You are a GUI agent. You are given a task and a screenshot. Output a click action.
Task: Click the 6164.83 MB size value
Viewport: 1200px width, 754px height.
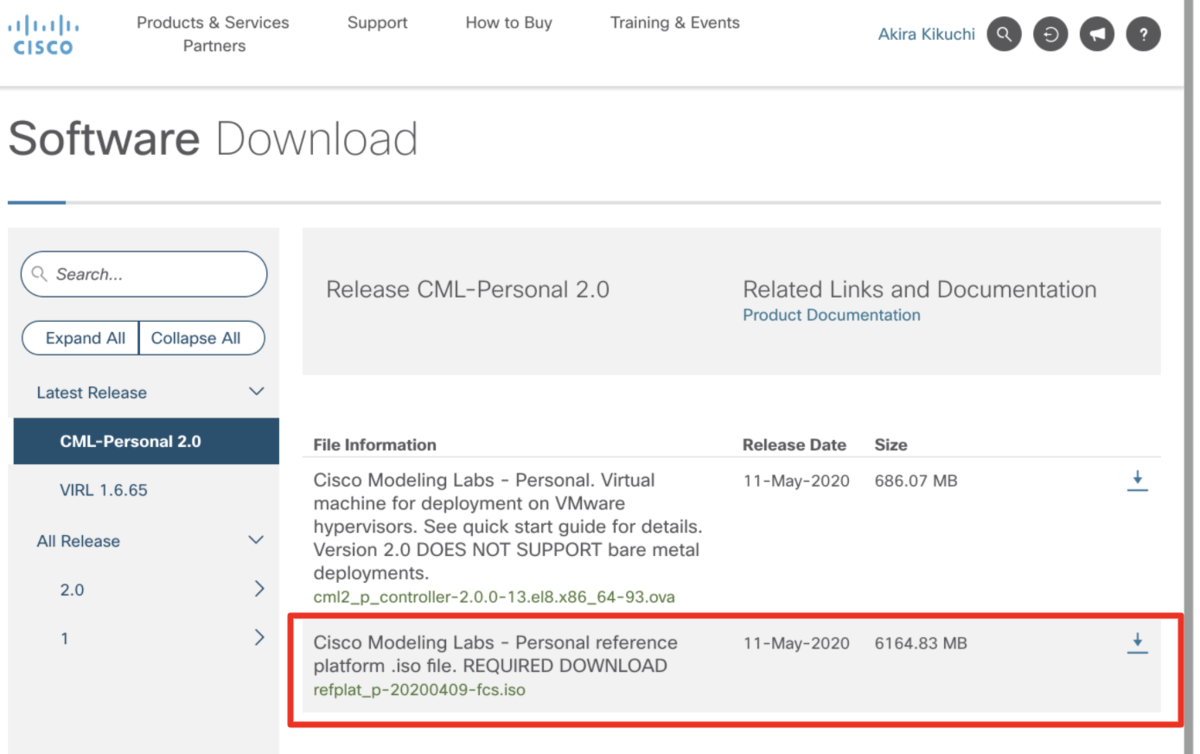pos(920,643)
